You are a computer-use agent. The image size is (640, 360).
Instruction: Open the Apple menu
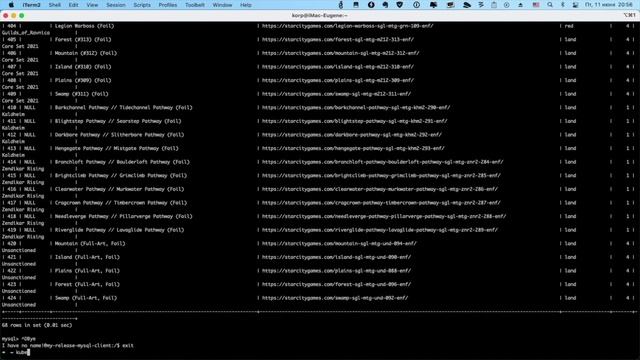tap(11, 5)
